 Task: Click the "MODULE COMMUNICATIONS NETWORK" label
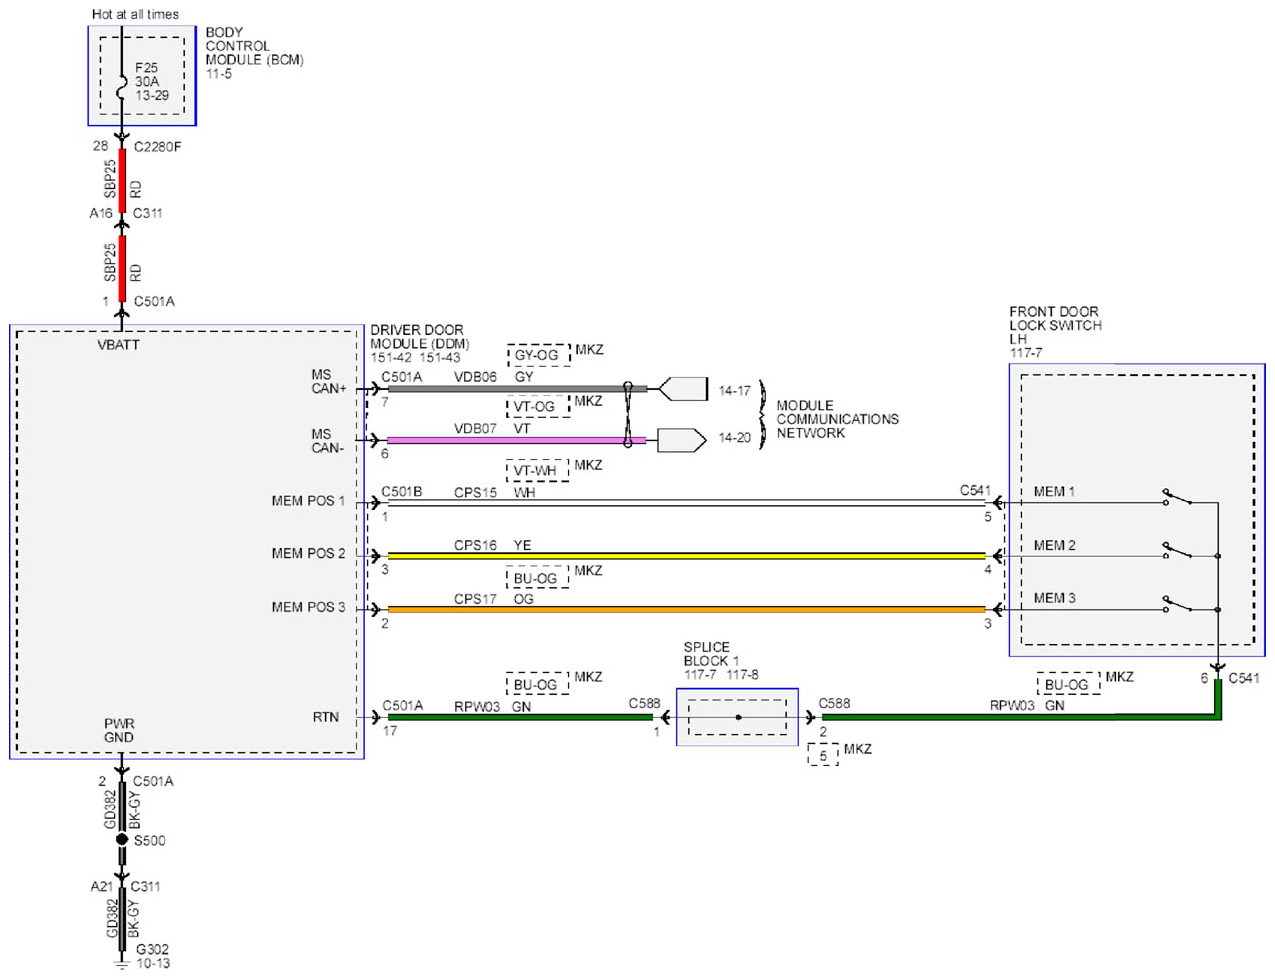click(x=837, y=419)
